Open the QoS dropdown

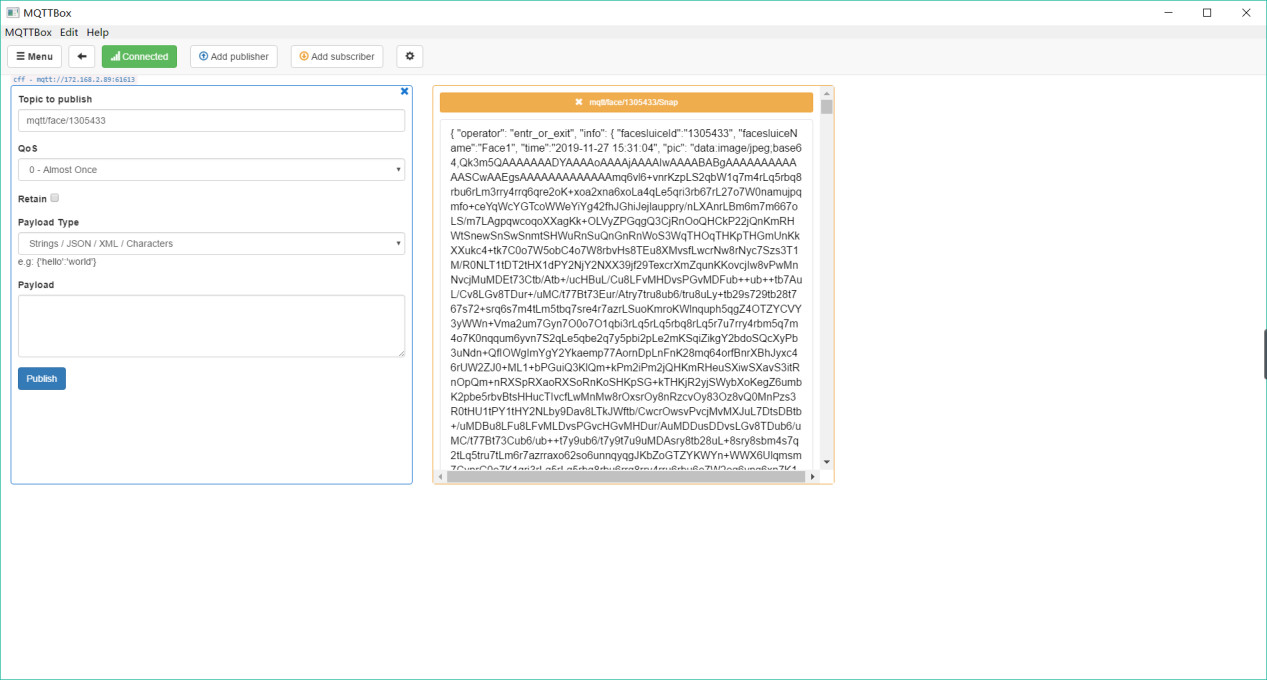[211, 170]
